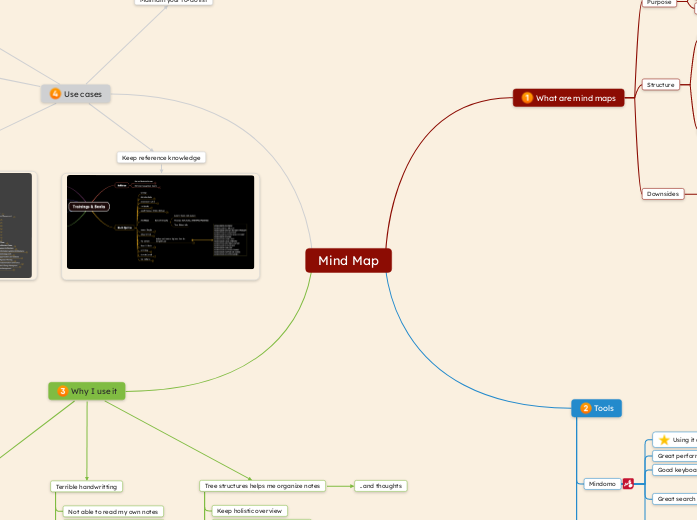Screen dimensions: 697x520
Task: Select the Keep holistic overview node
Action: [x=250, y=511]
